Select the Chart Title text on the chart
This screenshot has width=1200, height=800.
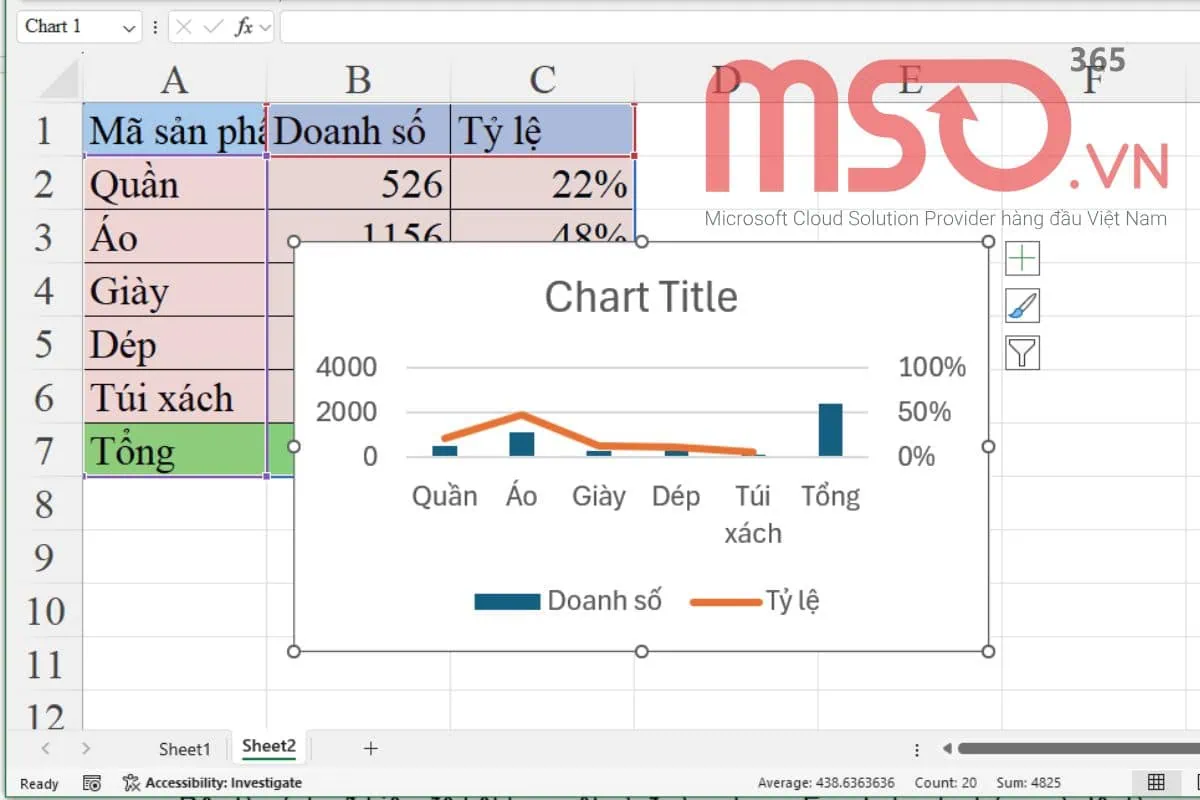coord(641,296)
